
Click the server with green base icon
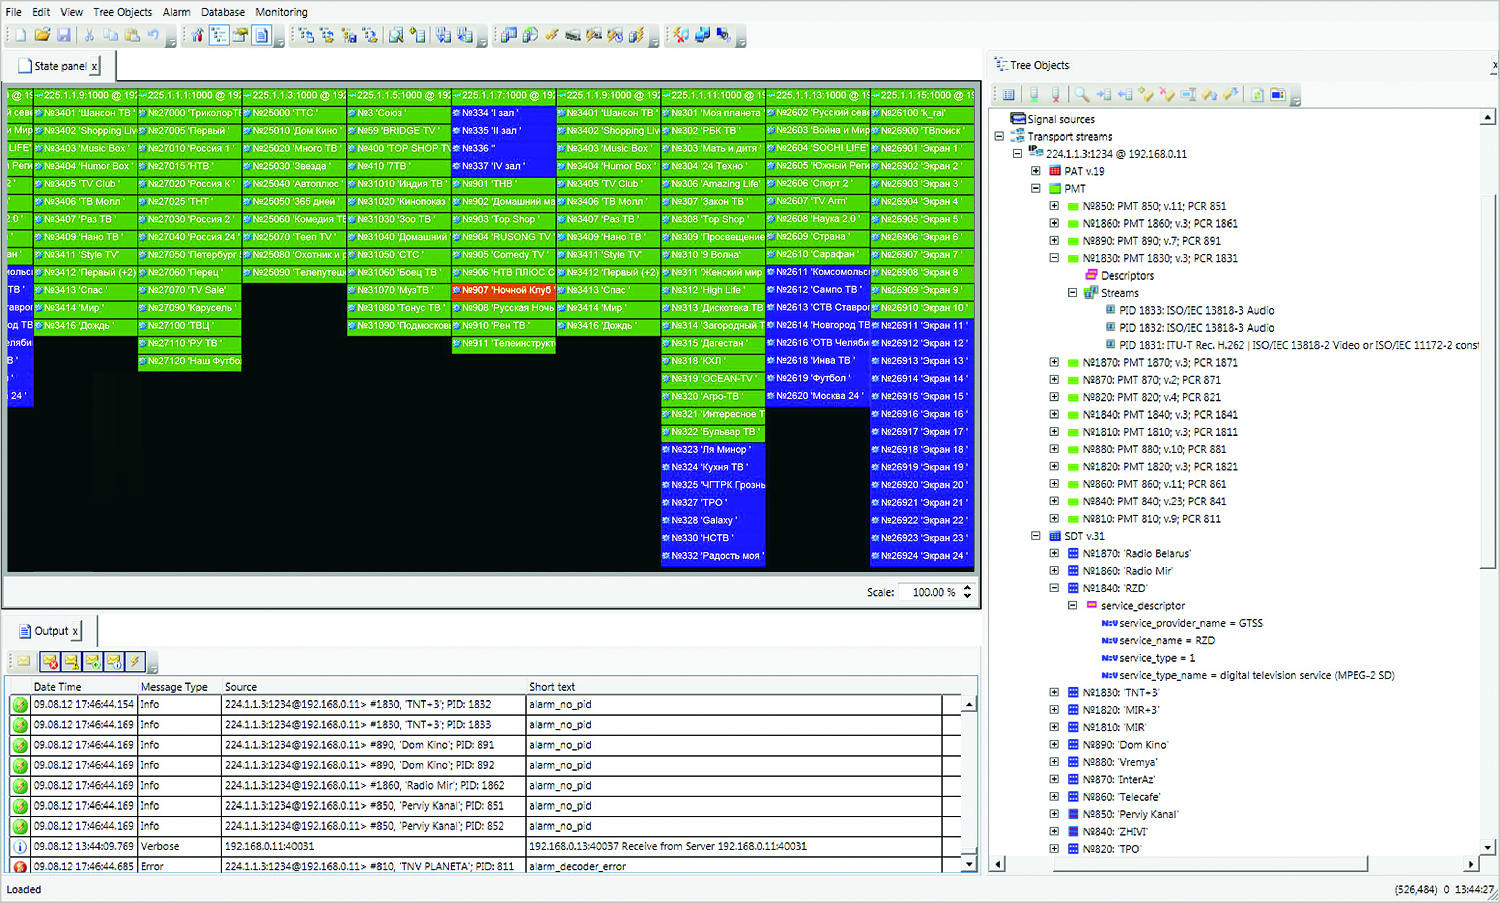(x=1034, y=94)
